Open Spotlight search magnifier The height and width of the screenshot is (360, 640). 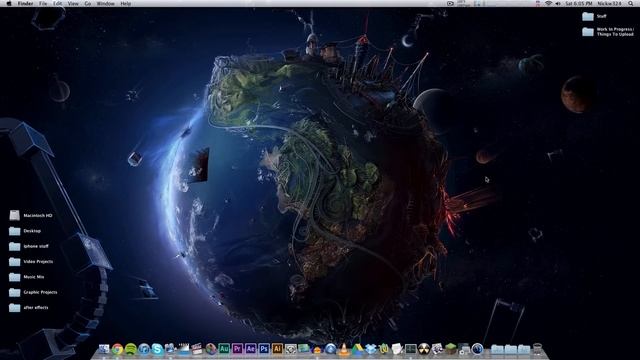[x=631, y=3]
